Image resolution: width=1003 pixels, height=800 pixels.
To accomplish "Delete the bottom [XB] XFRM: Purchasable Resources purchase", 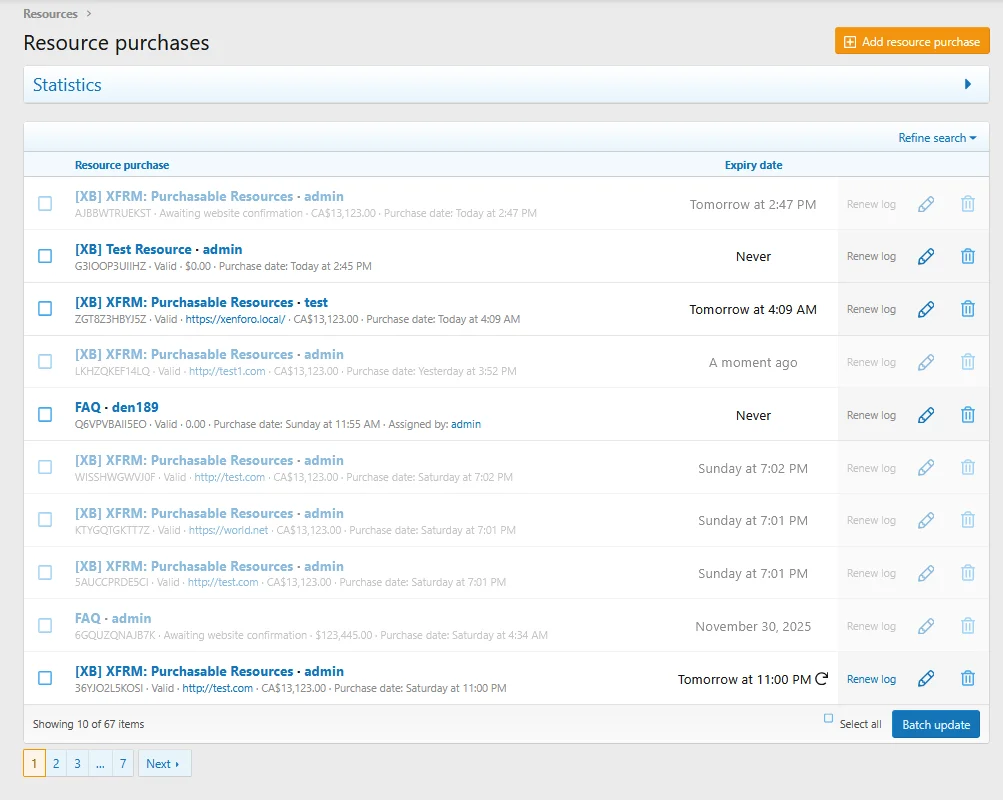I will point(967,678).
